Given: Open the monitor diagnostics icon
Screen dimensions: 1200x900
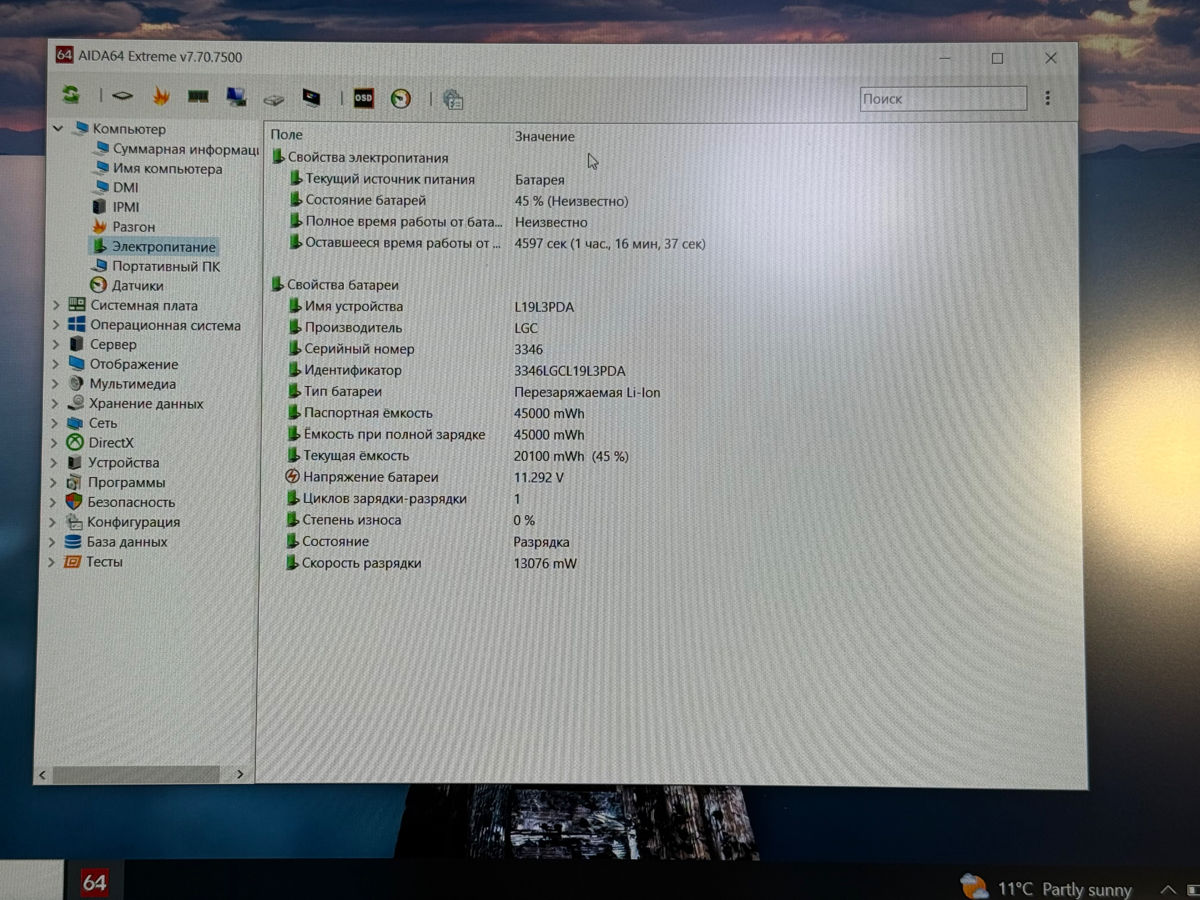Looking at the screenshot, I should (x=312, y=97).
